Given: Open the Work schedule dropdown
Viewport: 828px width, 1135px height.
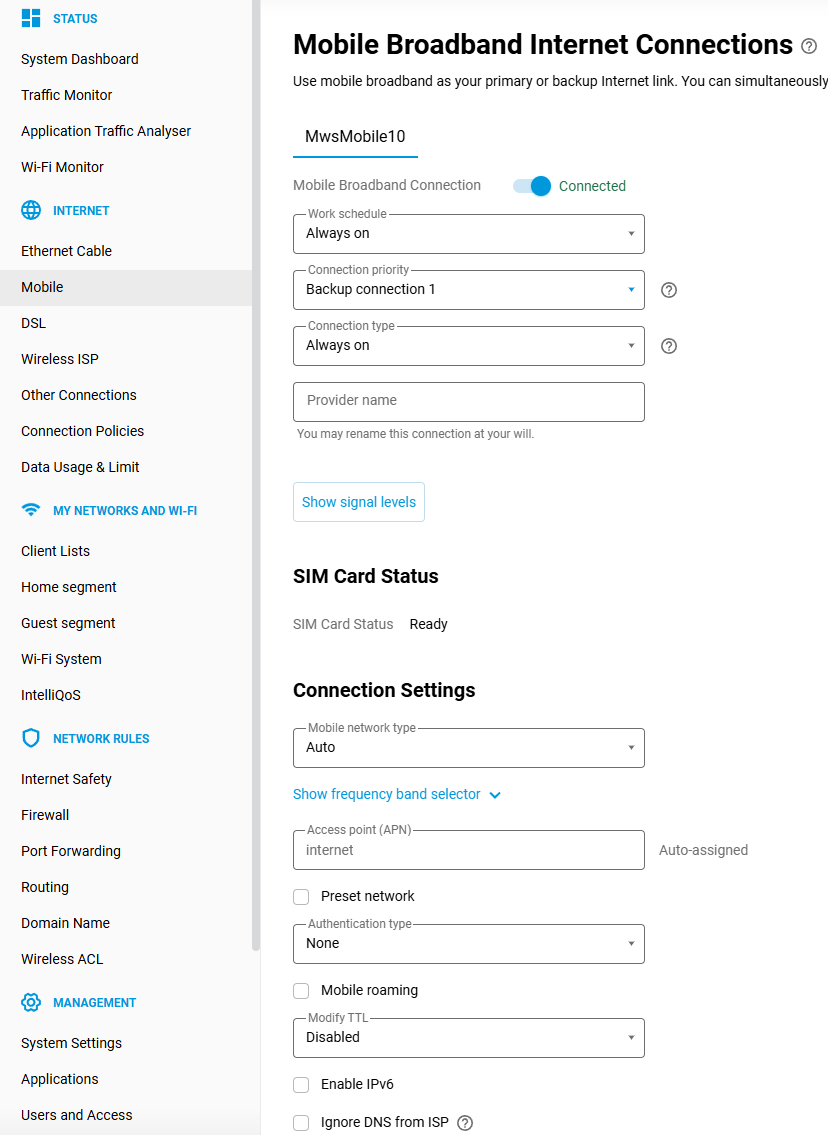Looking at the screenshot, I should pyautogui.click(x=468, y=234).
